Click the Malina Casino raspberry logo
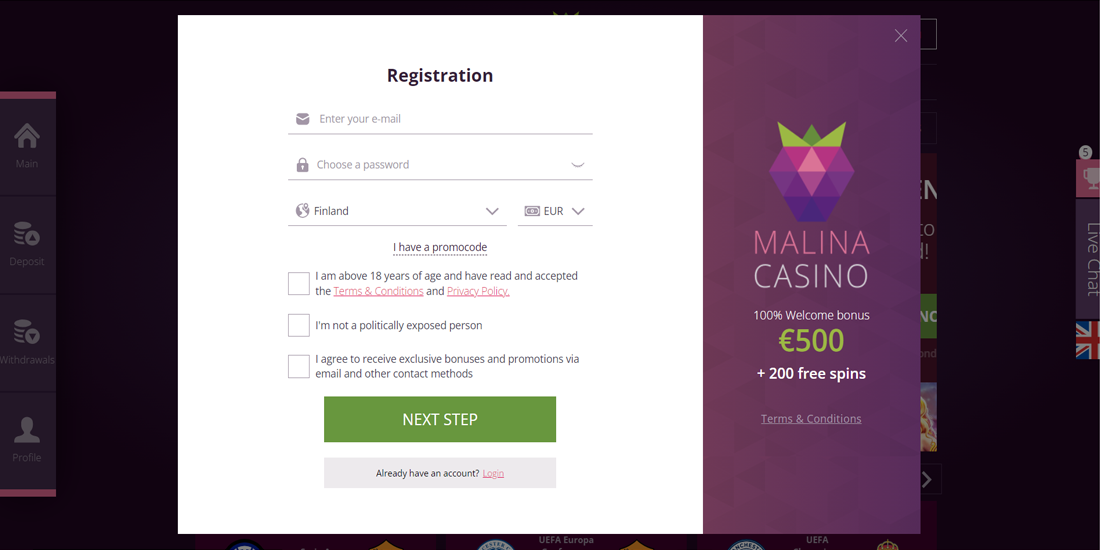 pyautogui.click(x=811, y=172)
